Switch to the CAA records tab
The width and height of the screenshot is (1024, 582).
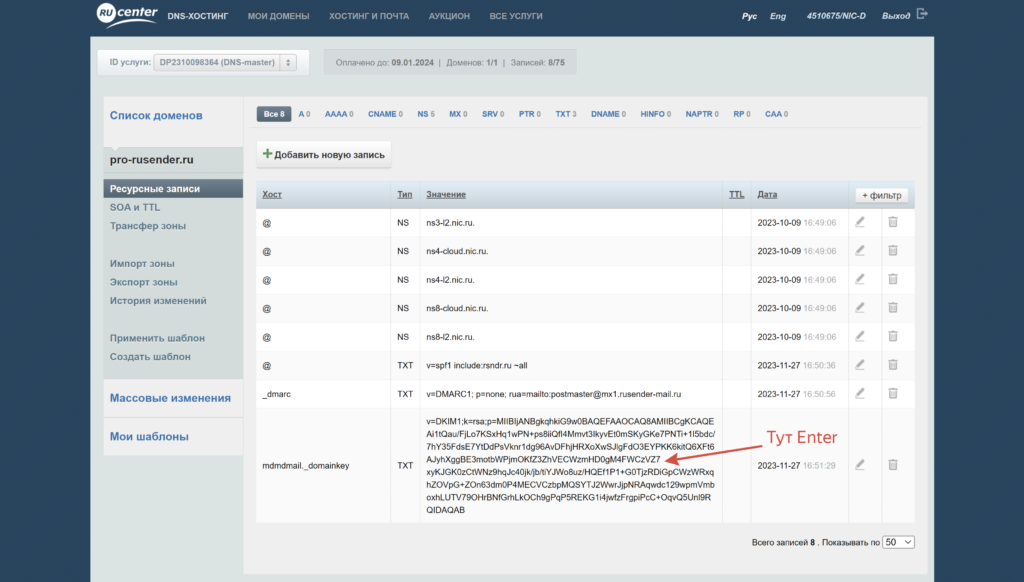click(776, 114)
